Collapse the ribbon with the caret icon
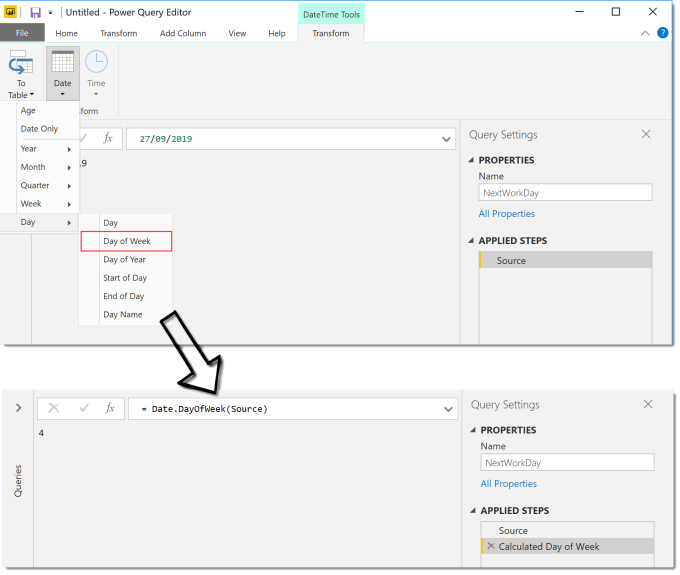The image size is (680, 575). tap(645, 33)
